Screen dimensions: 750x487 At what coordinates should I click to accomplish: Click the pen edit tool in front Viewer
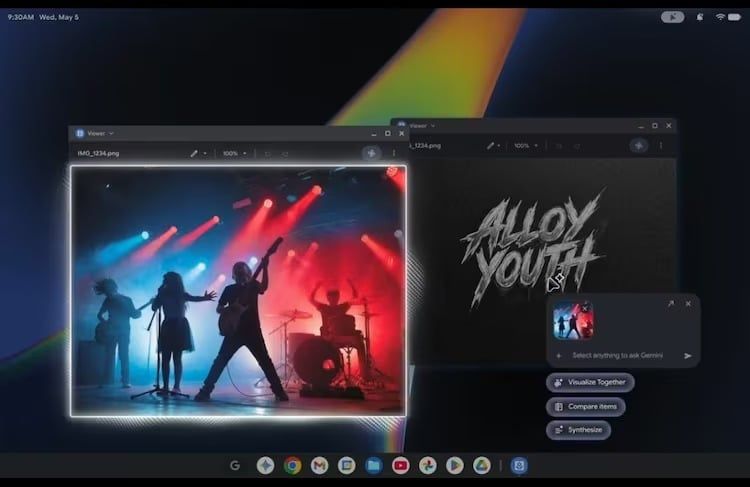194,154
